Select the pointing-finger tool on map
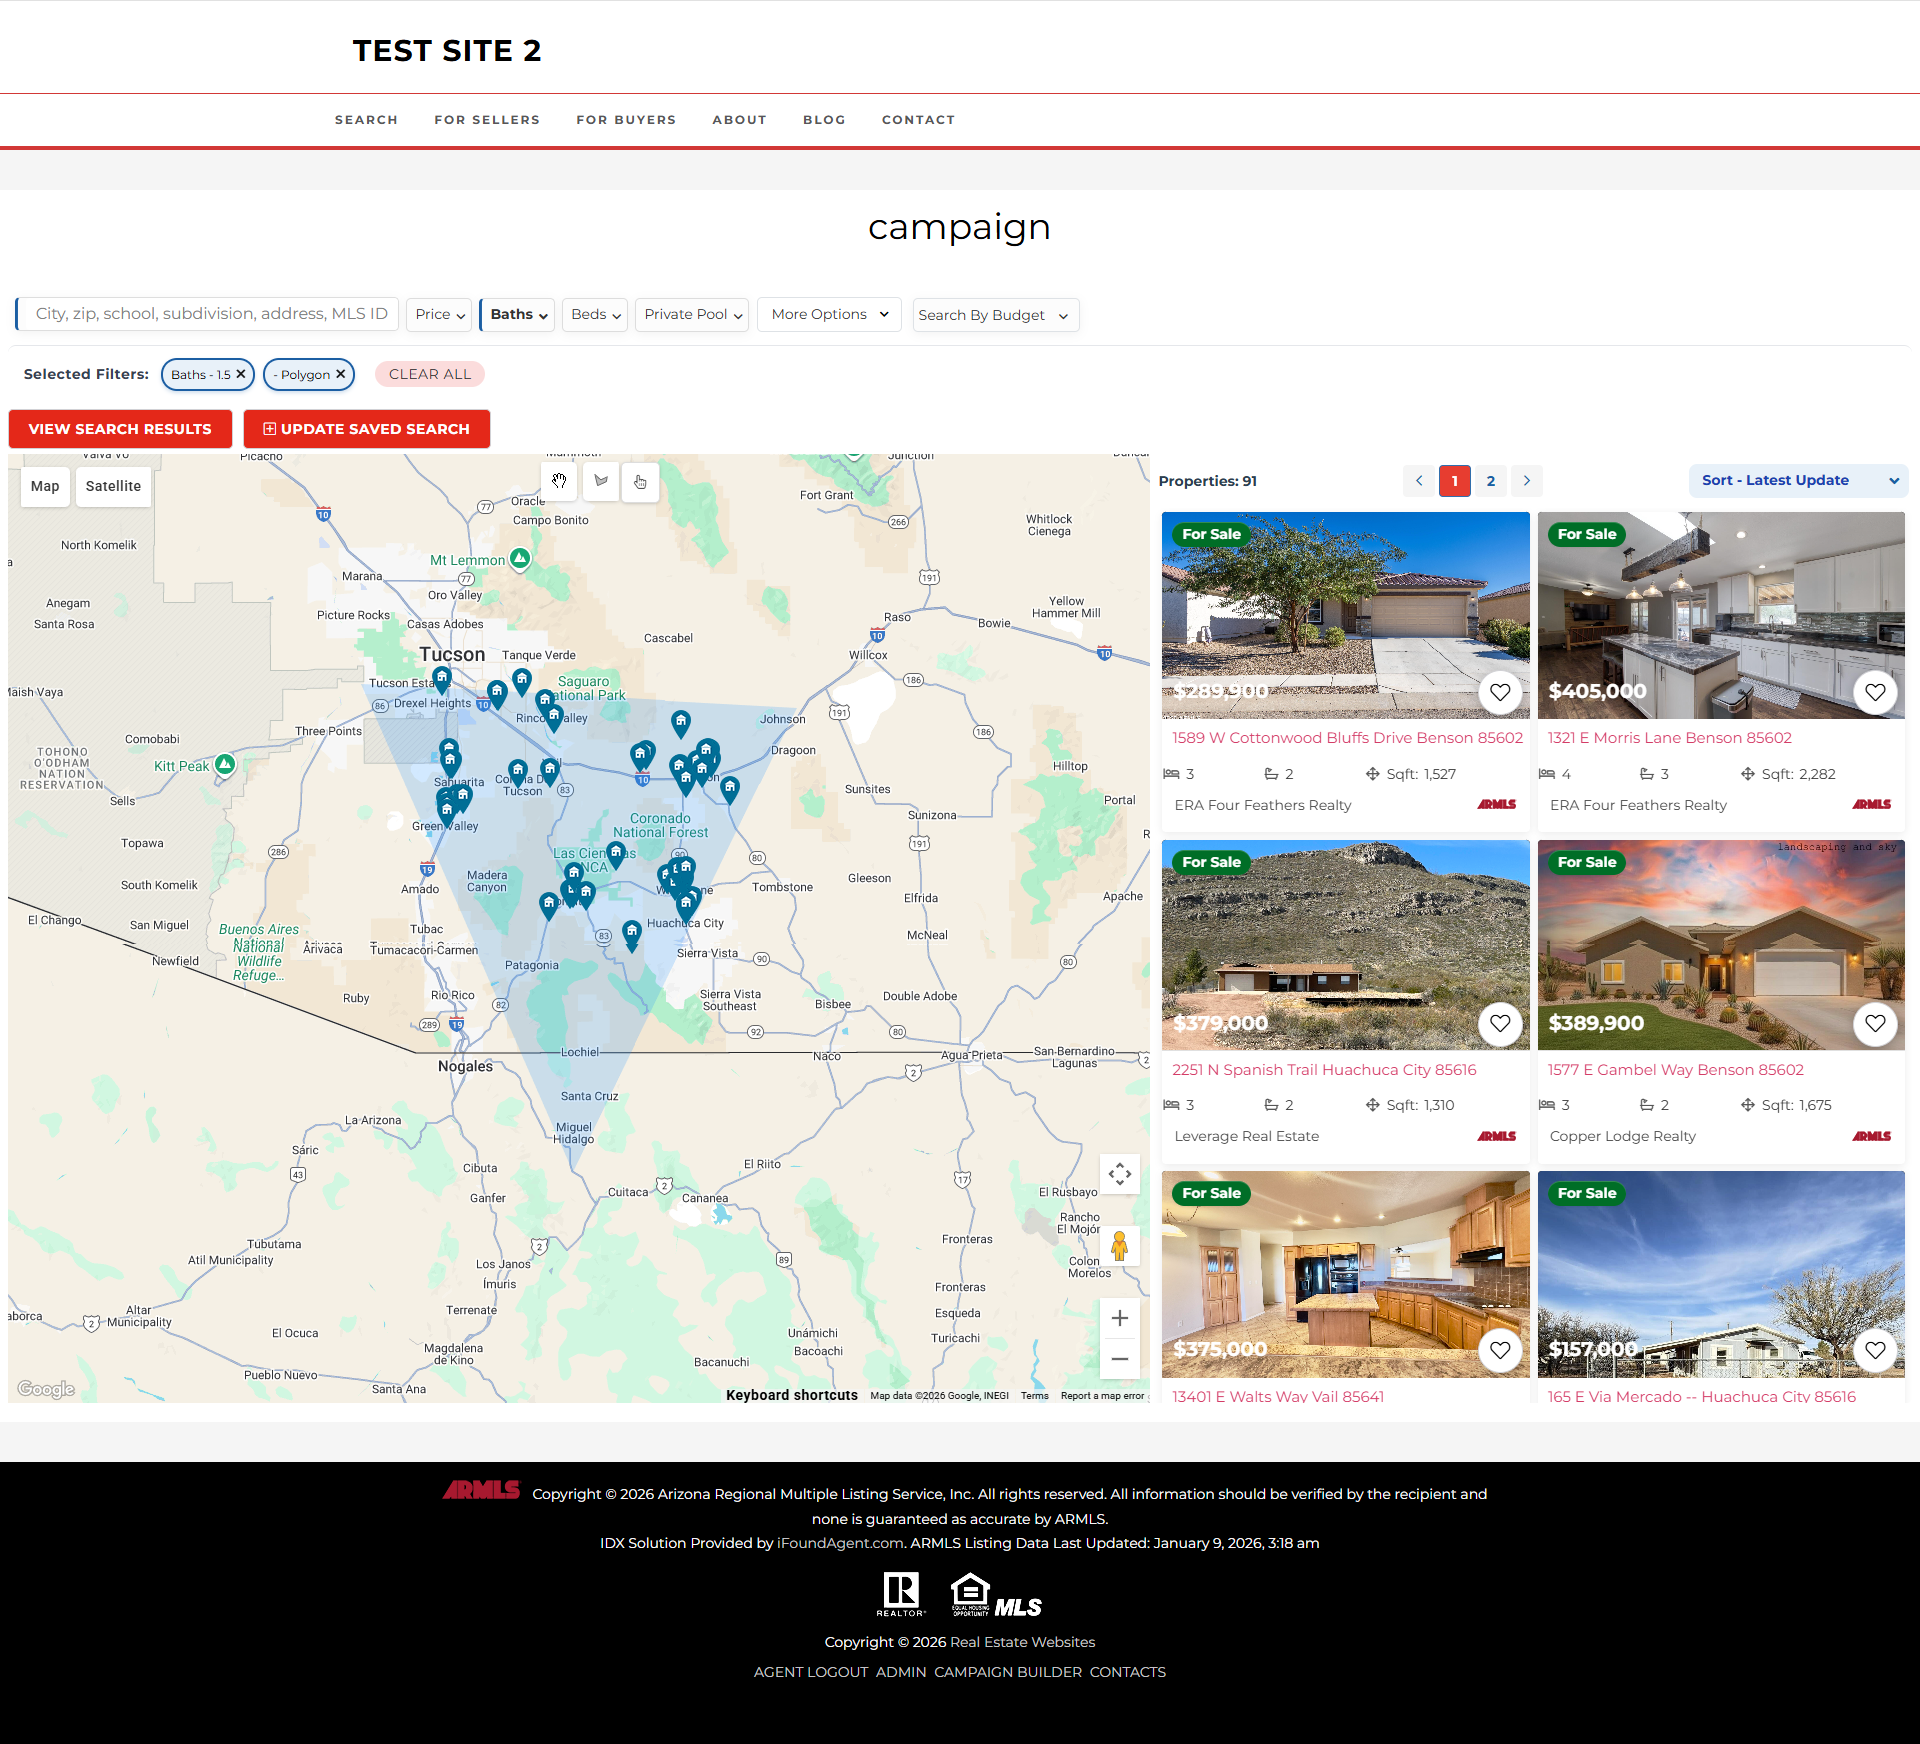Screen dimensions: 1920x1744 [x=640, y=482]
